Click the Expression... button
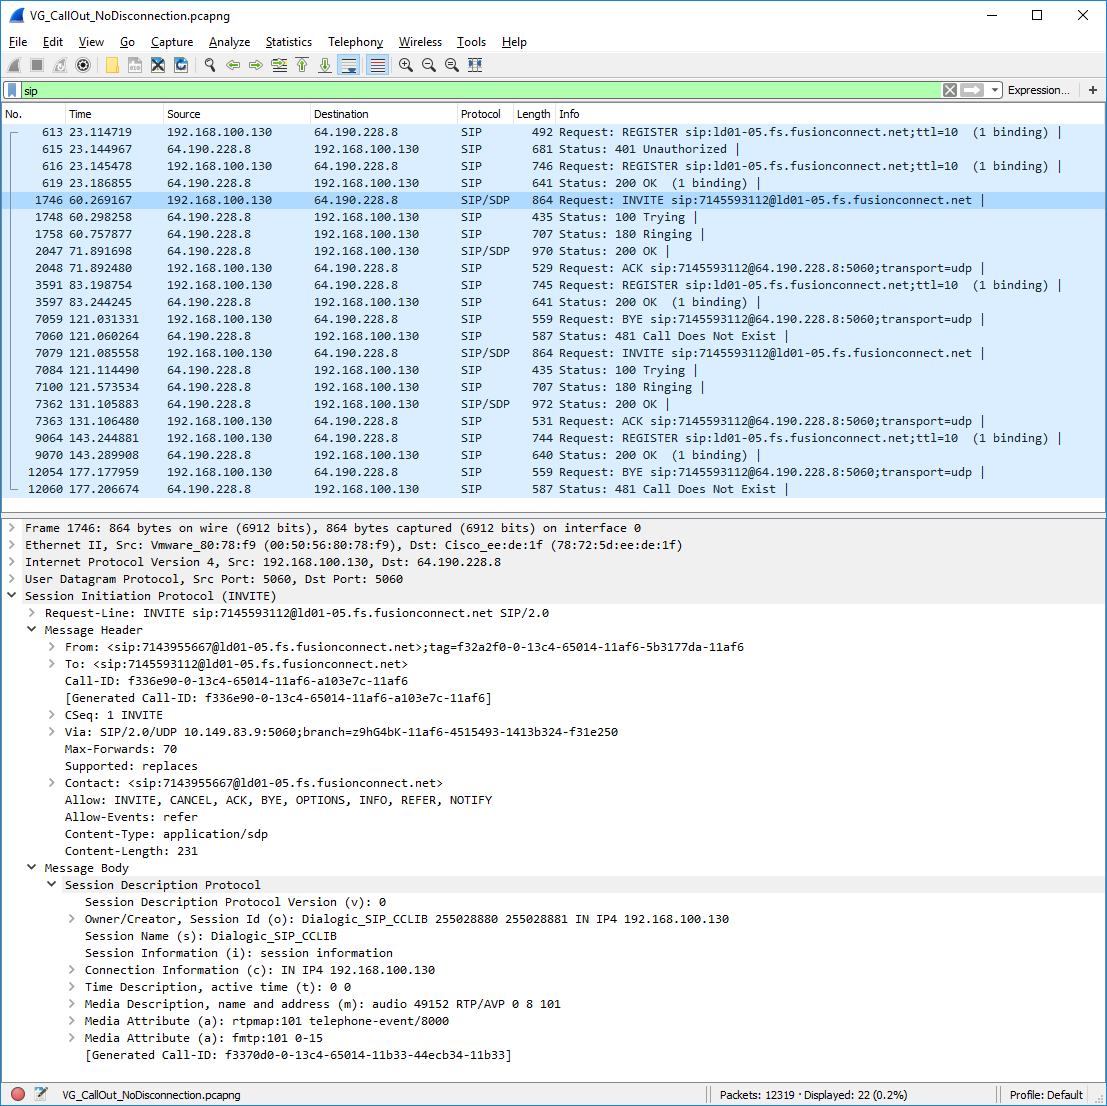1107x1106 pixels. point(1038,90)
